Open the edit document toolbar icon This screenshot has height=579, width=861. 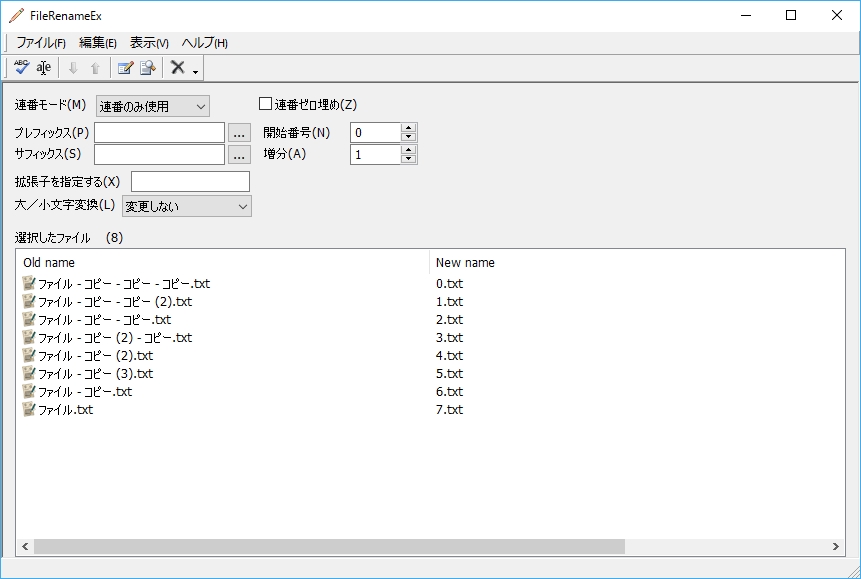(126, 67)
